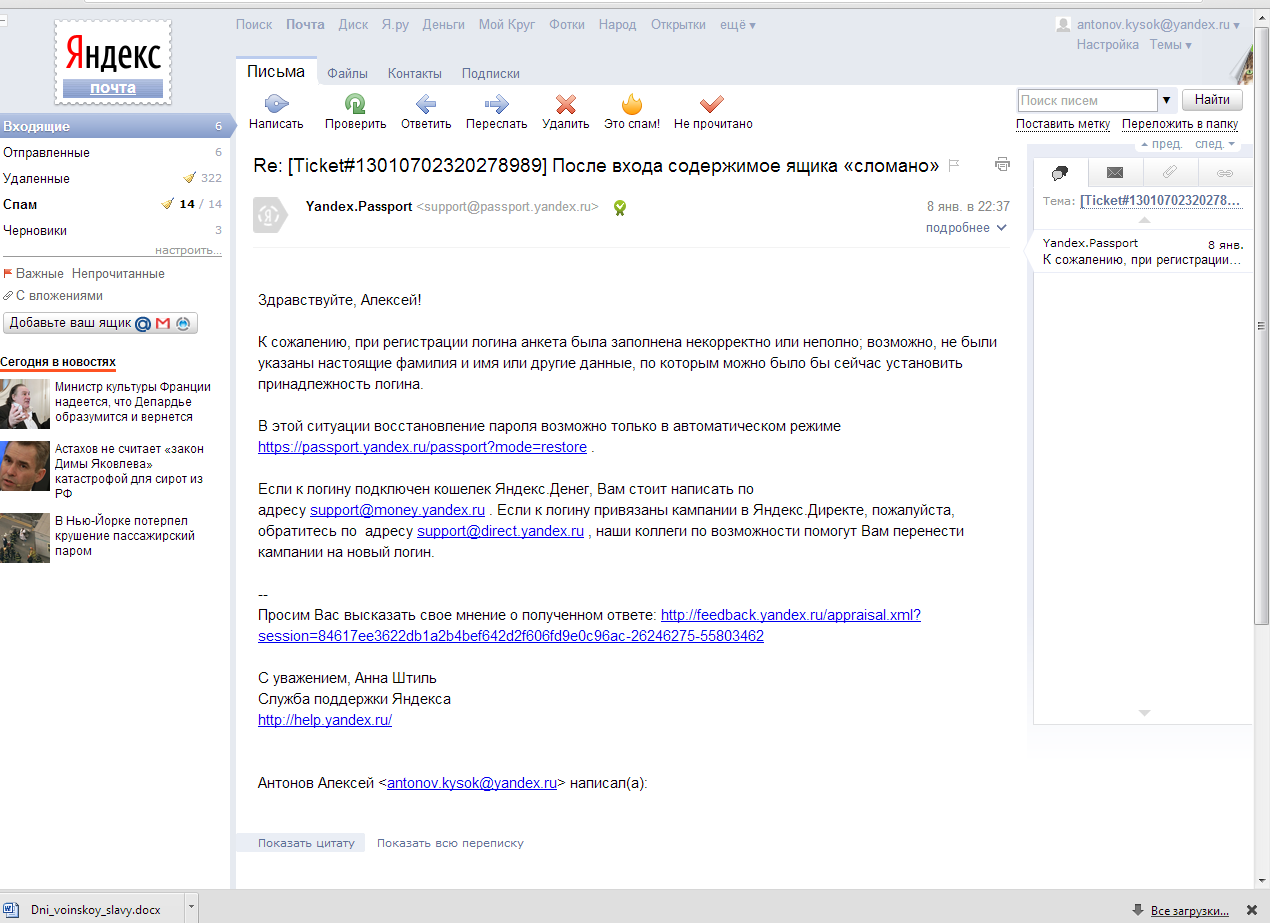Click the red flag Важные filter
The width and height of the screenshot is (1270, 923).
[8, 273]
